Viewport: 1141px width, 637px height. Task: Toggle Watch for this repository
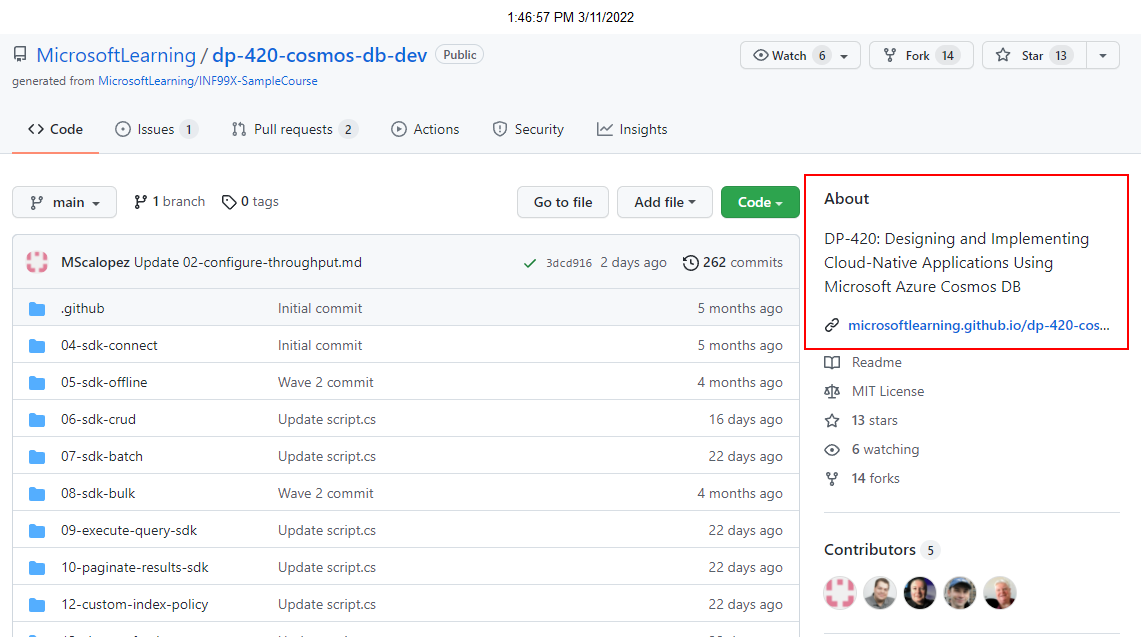tap(787, 55)
